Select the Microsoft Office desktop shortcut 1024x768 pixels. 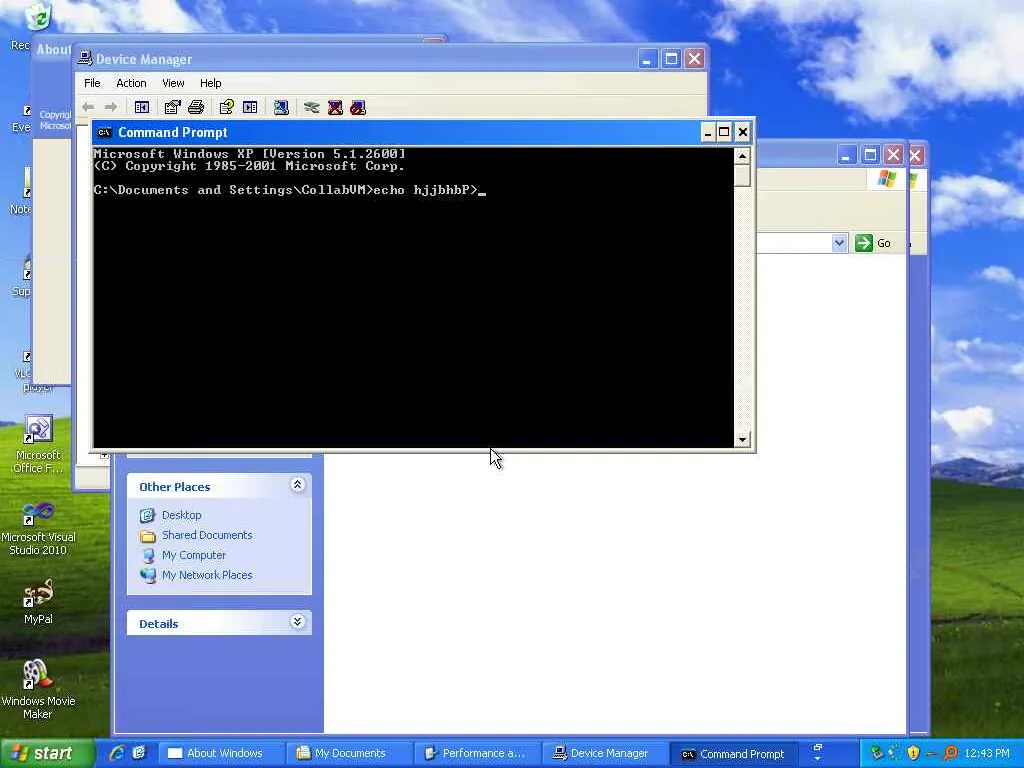38,444
